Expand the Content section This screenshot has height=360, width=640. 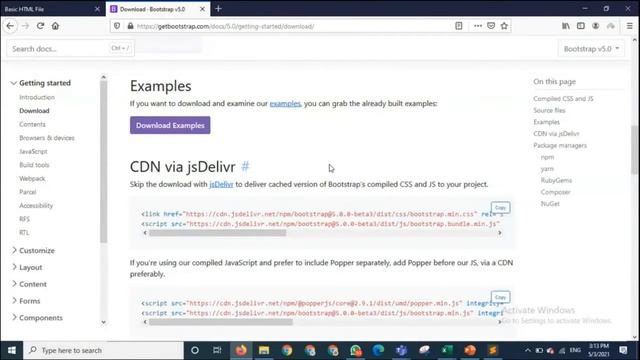tap(29, 284)
